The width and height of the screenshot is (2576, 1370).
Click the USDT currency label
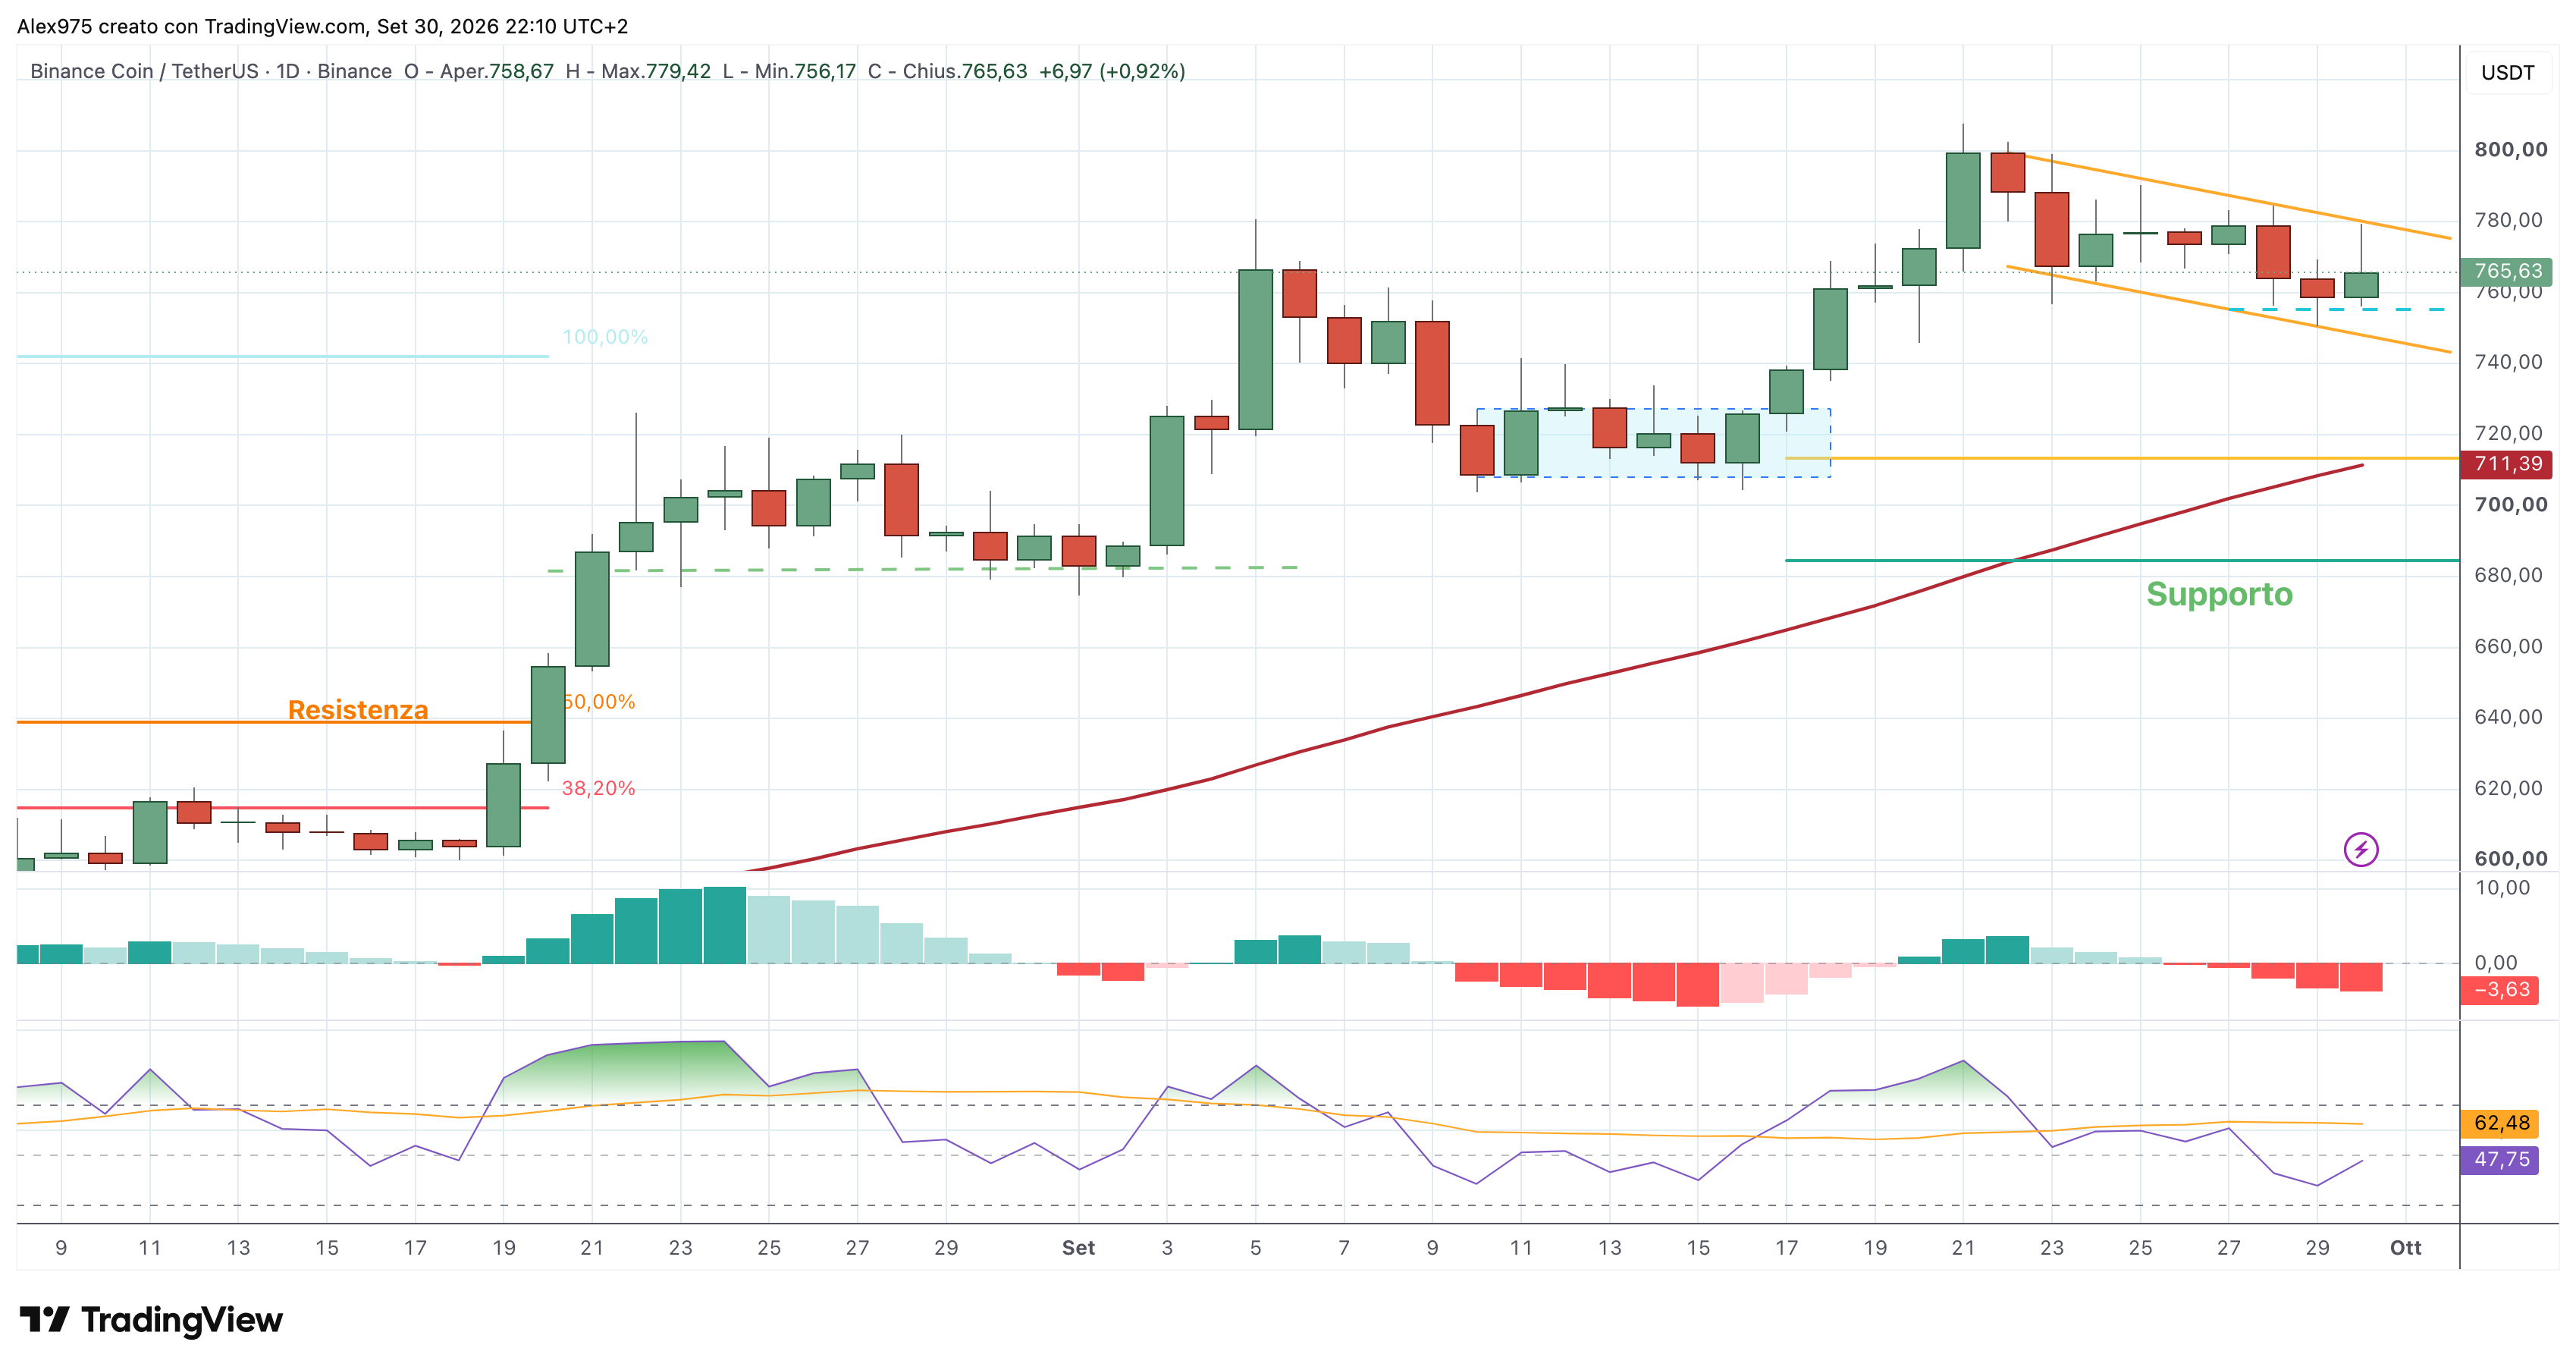(x=2508, y=73)
